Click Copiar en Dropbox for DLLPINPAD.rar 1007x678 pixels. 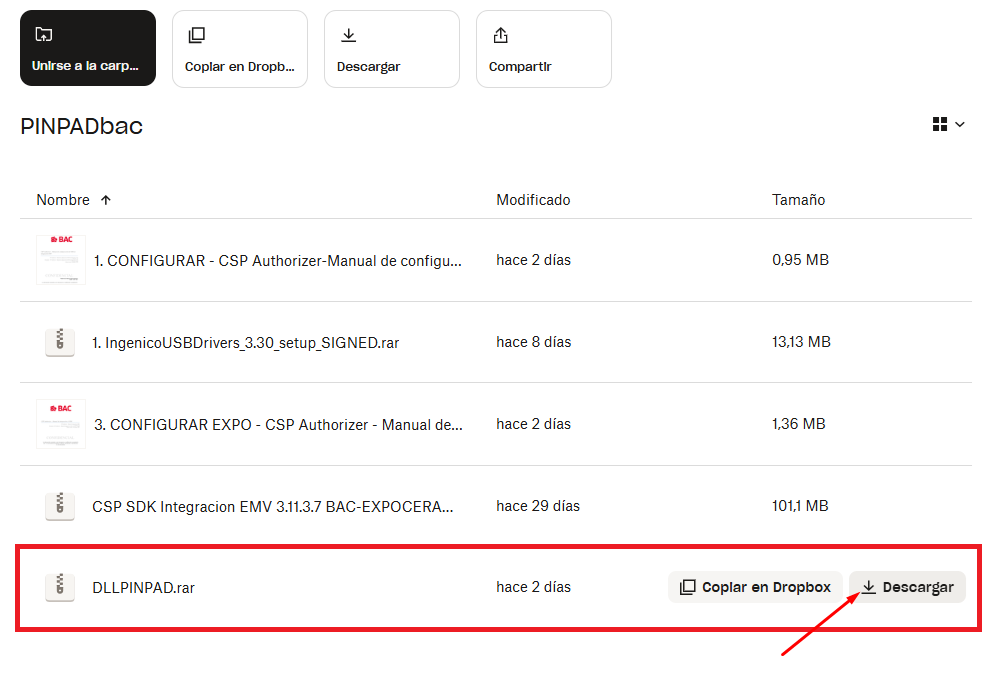[x=755, y=587]
